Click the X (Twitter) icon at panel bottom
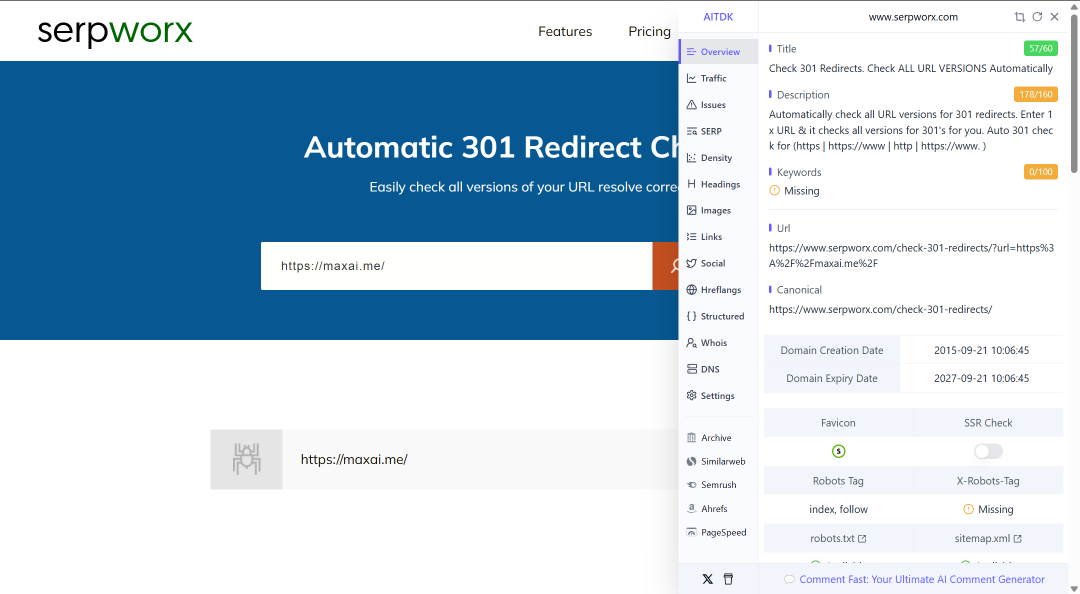1080x594 pixels. click(707, 579)
